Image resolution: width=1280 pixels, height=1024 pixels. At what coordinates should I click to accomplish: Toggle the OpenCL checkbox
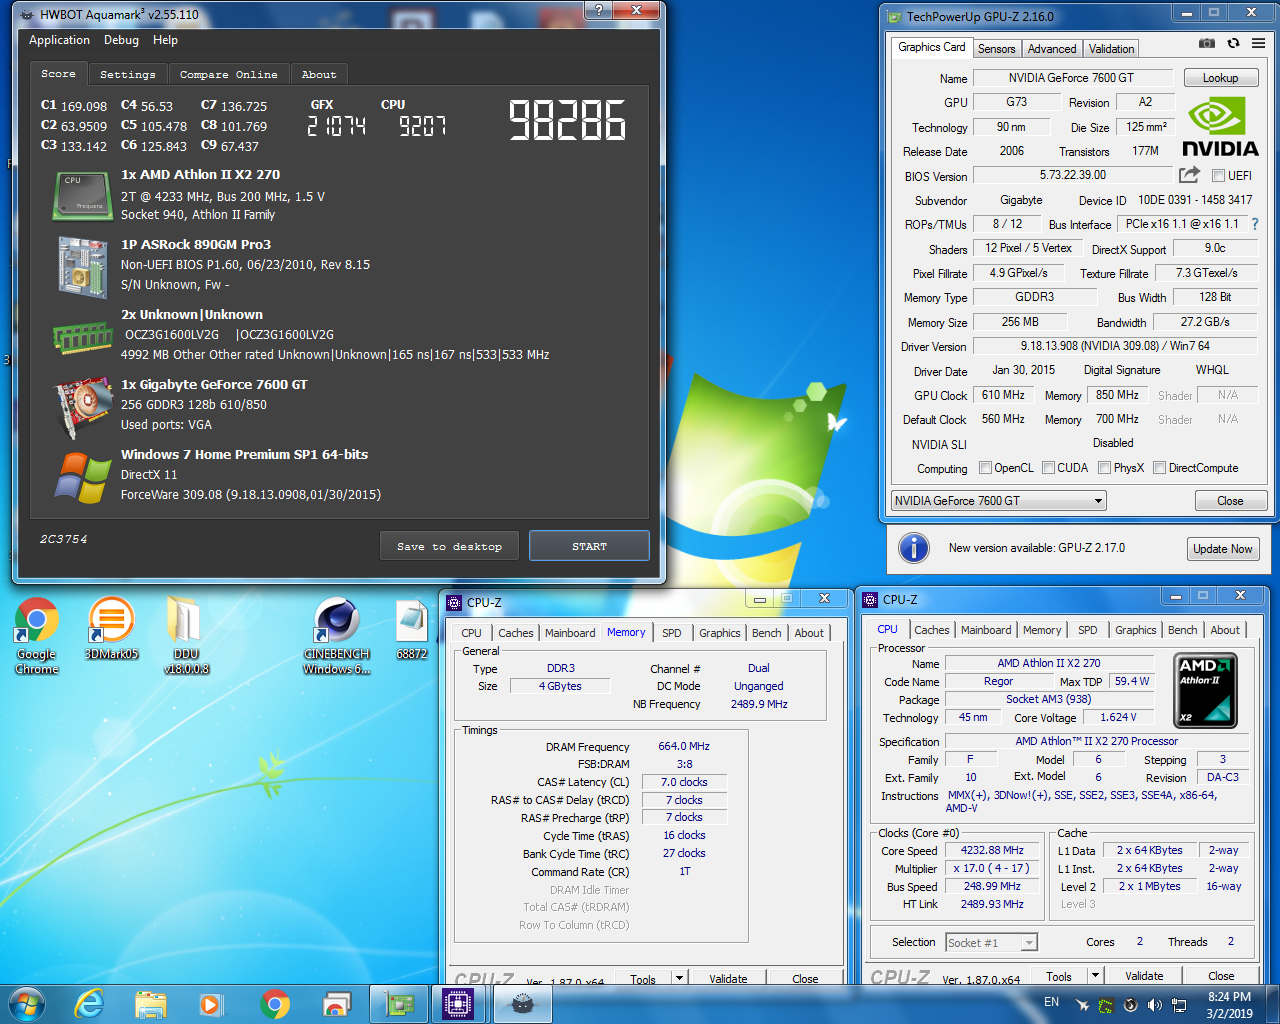pos(985,467)
